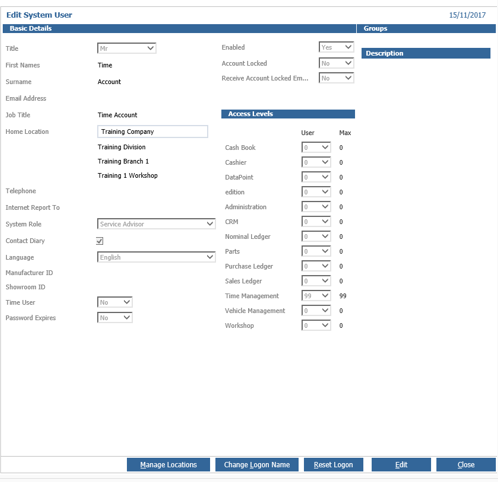Click the Change Logon Name button
This screenshot has height=482, width=498.
(257, 465)
